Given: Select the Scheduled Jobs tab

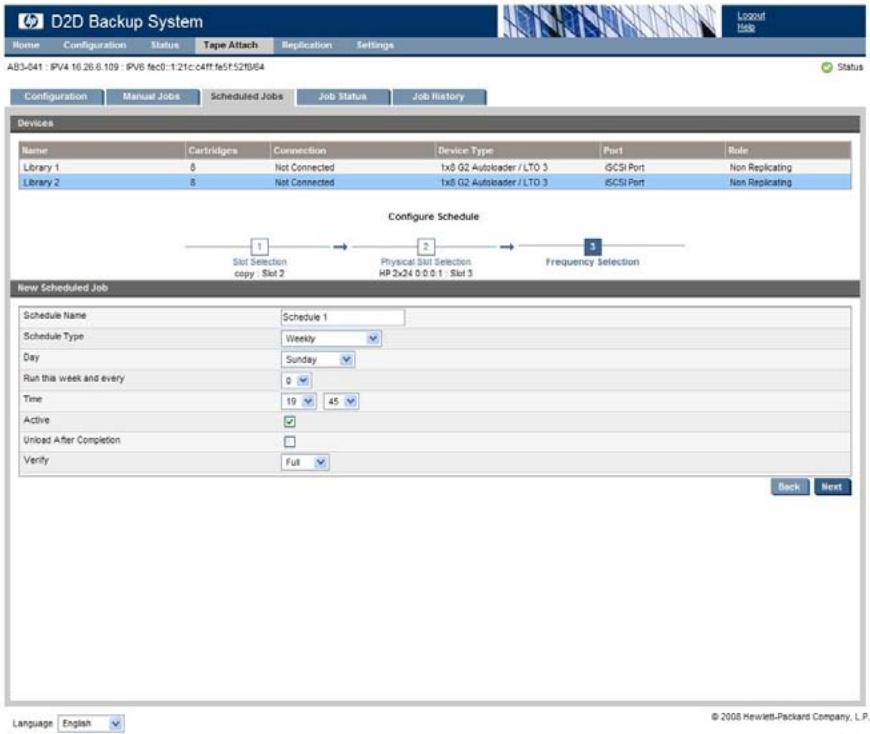Looking at the screenshot, I should tap(247, 97).
